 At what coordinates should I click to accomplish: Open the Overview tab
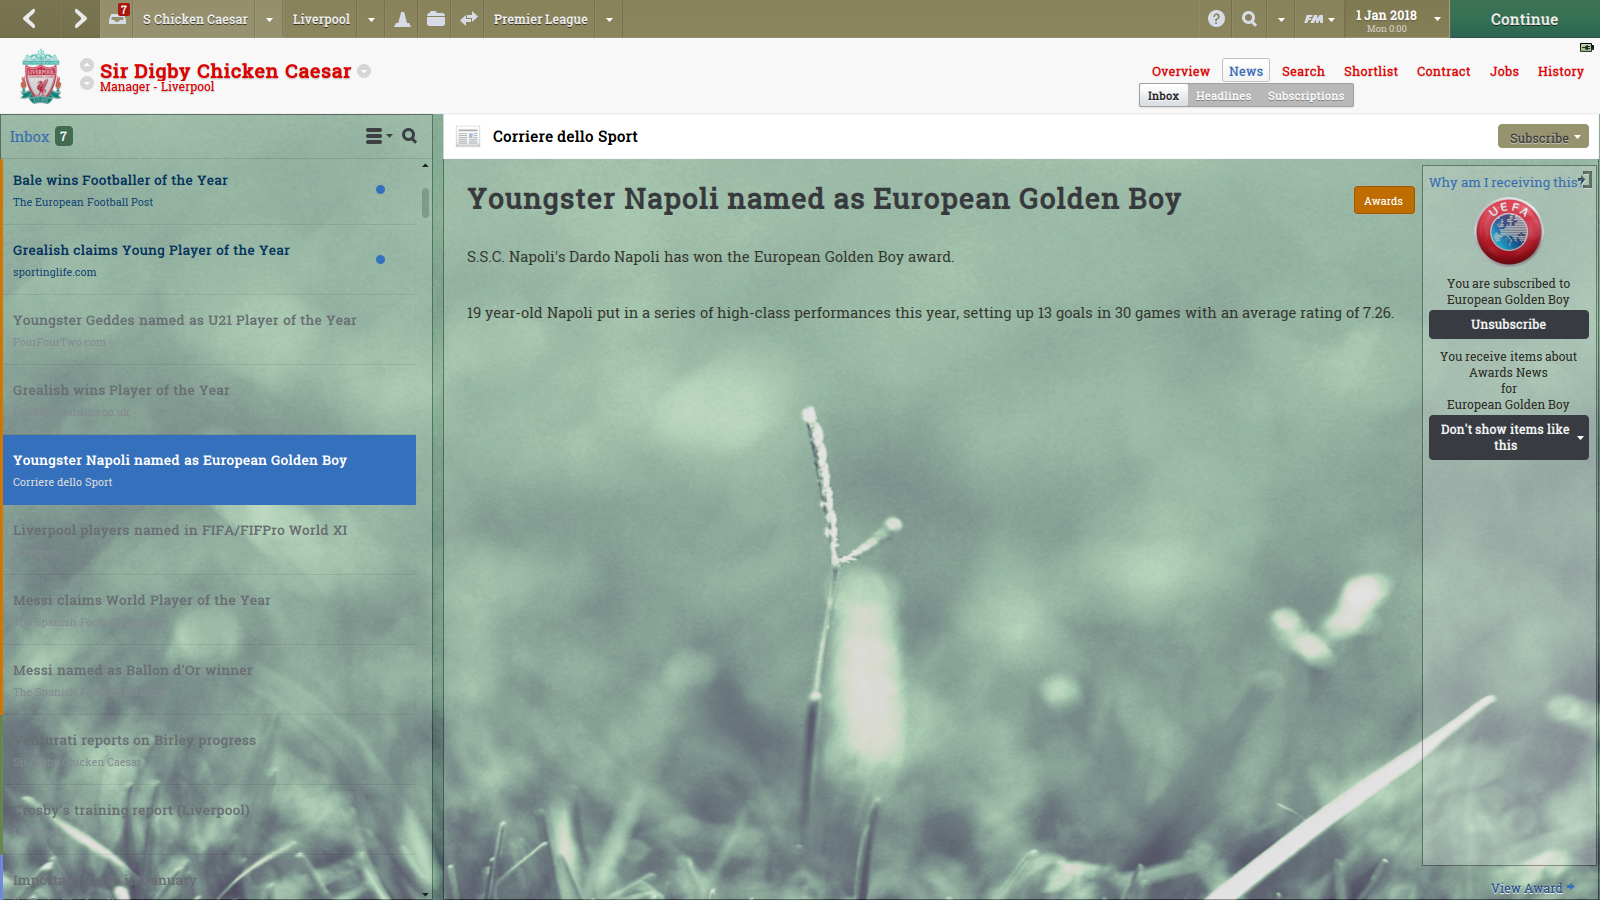pyautogui.click(x=1180, y=71)
